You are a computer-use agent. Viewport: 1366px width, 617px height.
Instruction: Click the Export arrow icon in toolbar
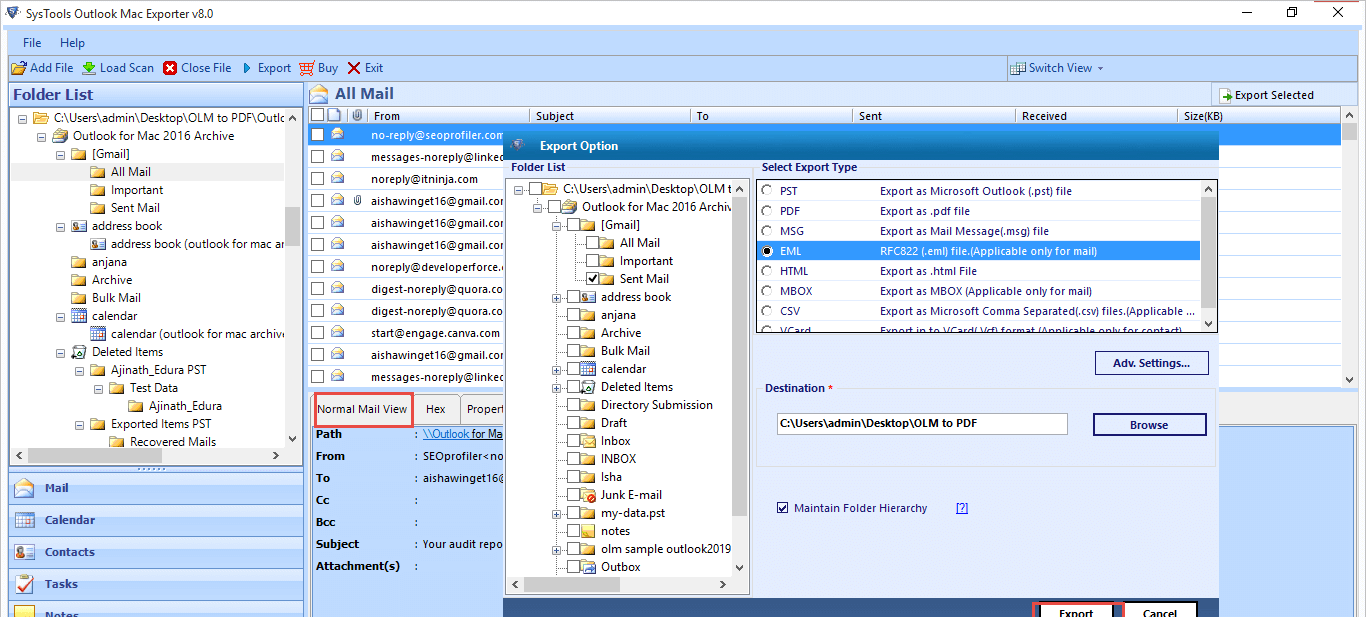click(x=247, y=68)
